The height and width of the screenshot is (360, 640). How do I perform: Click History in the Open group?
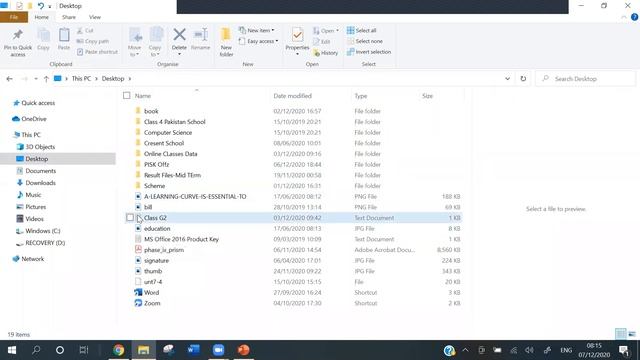pyautogui.click(x=325, y=53)
